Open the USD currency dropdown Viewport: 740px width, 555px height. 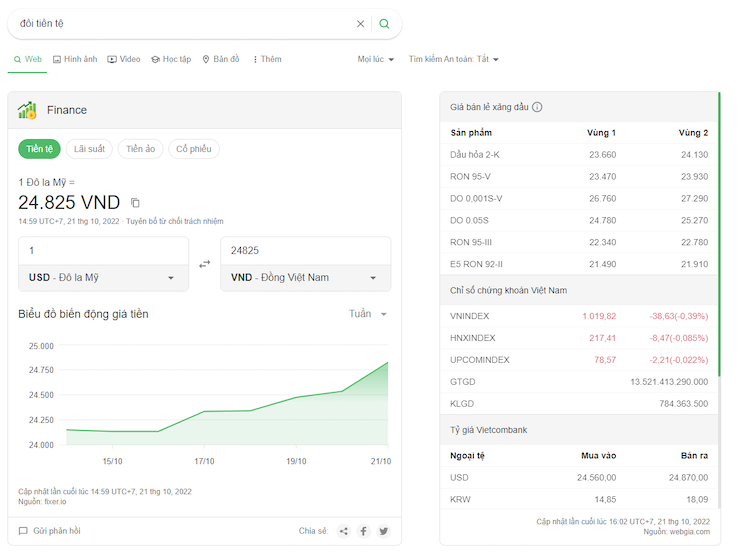pyautogui.click(x=103, y=278)
